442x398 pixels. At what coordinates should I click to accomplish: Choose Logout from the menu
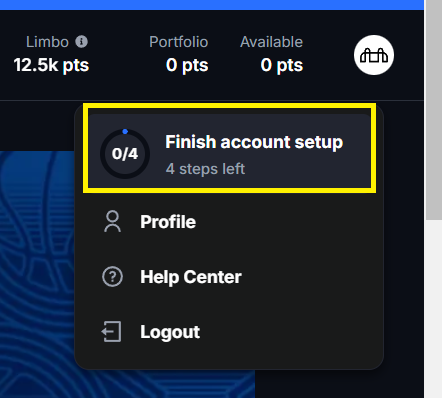click(229, 332)
